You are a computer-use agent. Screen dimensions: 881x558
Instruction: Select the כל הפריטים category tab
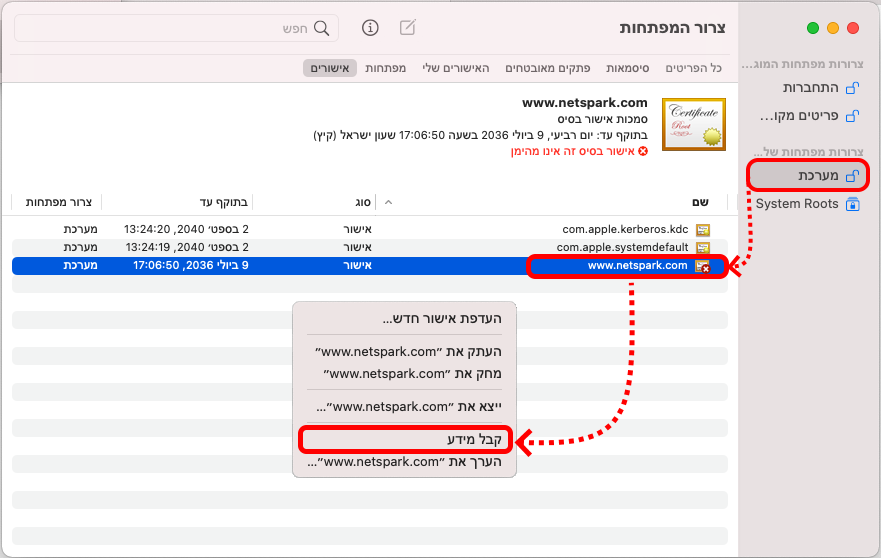[x=693, y=68]
